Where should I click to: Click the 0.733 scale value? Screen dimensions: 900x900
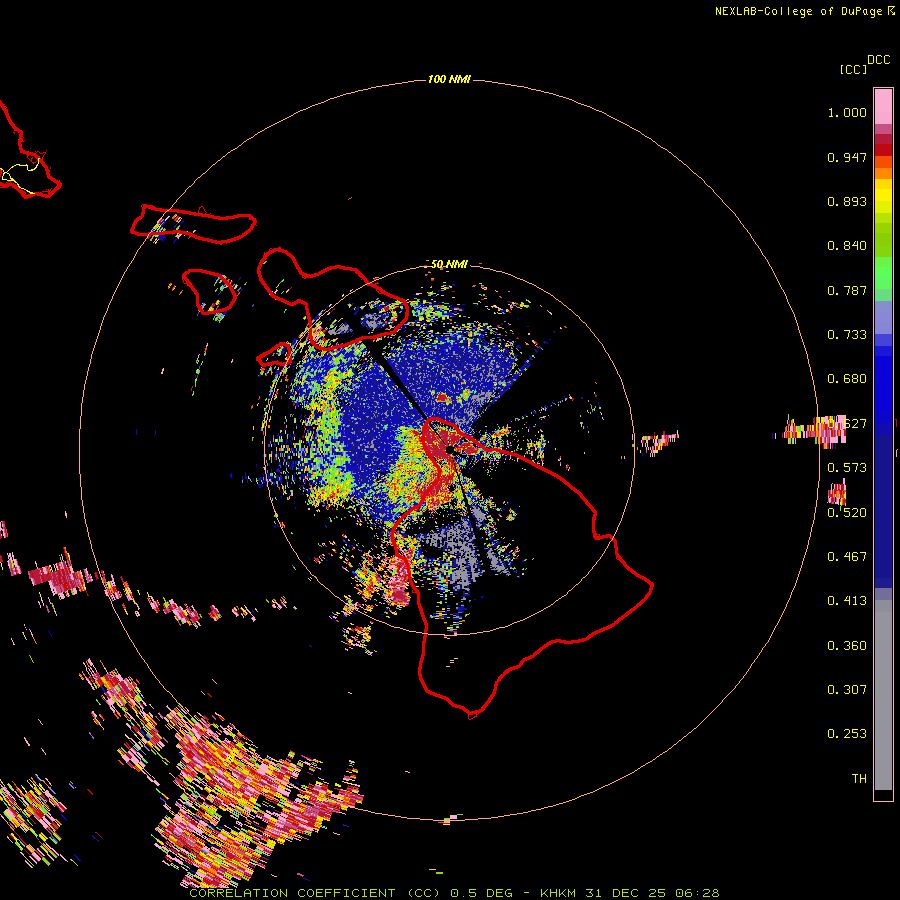(x=847, y=335)
